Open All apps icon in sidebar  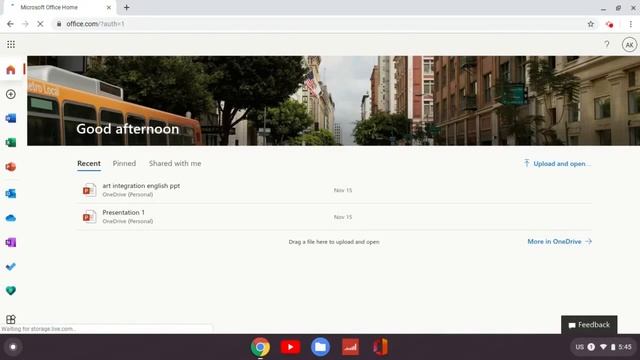point(11,319)
